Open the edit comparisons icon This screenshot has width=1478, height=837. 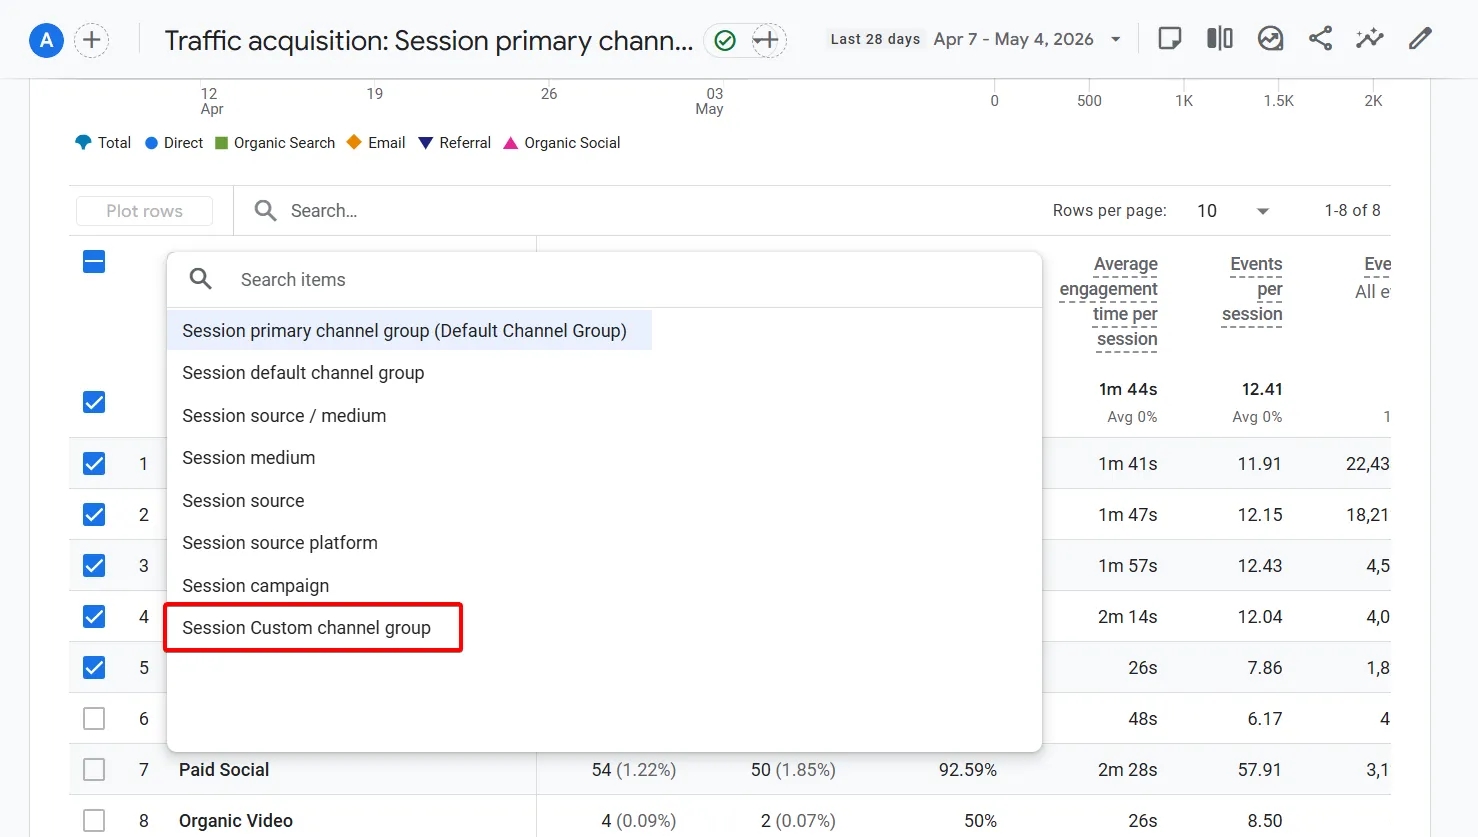[x=1220, y=39]
